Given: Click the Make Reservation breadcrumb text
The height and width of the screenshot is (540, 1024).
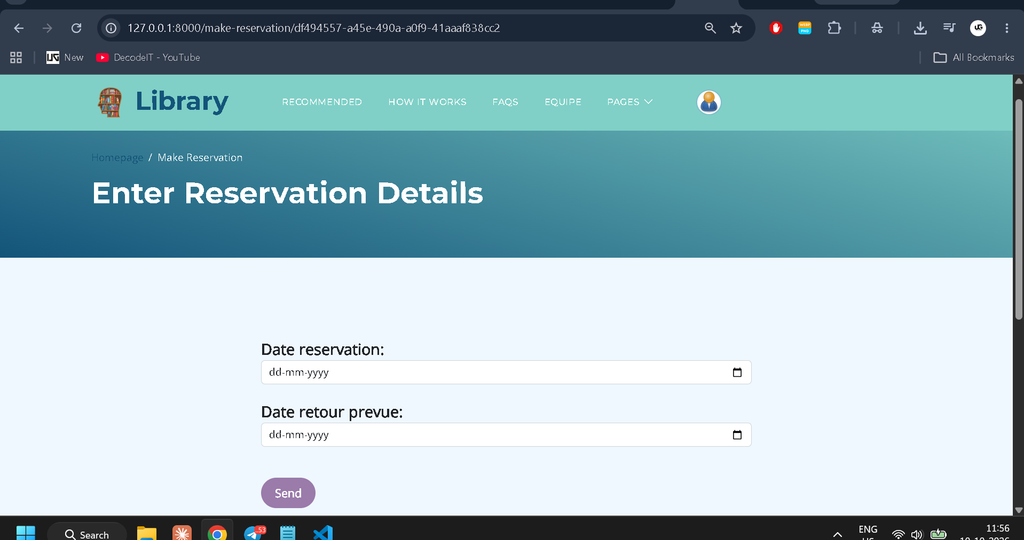Looking at the screenshot, I should pos(200,157).
